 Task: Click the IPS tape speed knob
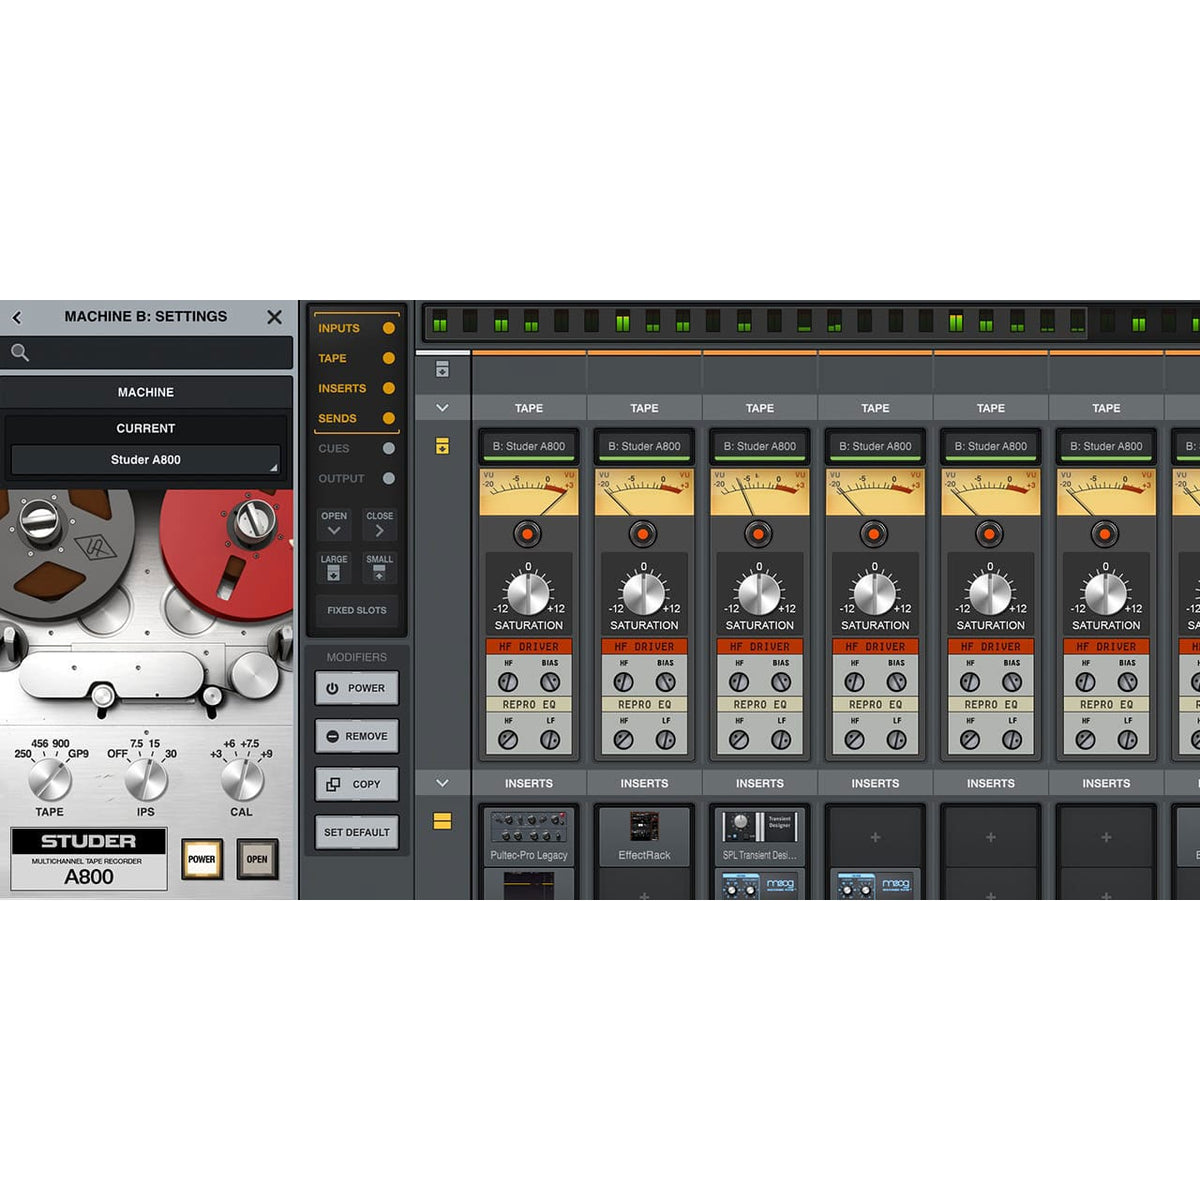[x=146, y=779]
